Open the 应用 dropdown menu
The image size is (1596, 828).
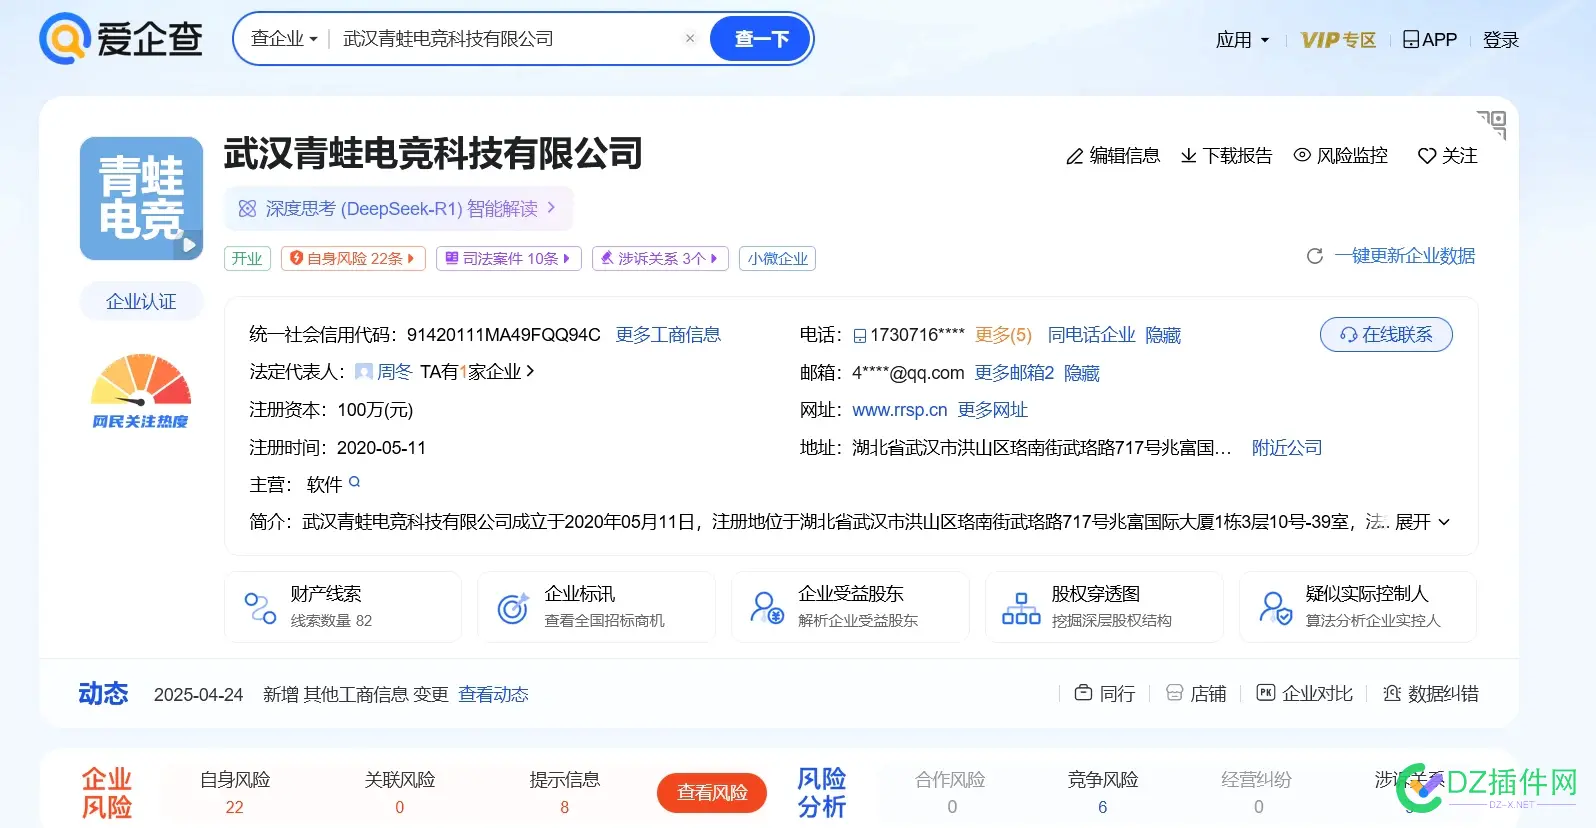tap(1242, 40)
